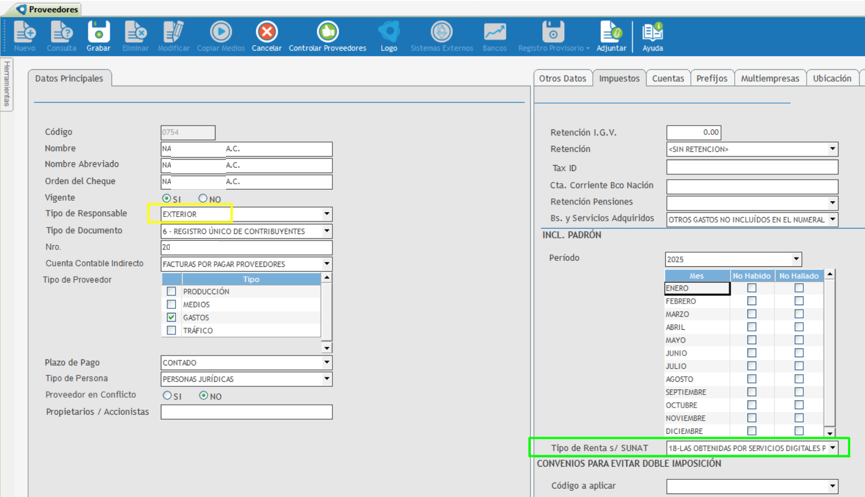Screen dimensions: 865x497
Task: Expand the Tipo de Responsable dropdown
Action: click(x=326, y=214)
